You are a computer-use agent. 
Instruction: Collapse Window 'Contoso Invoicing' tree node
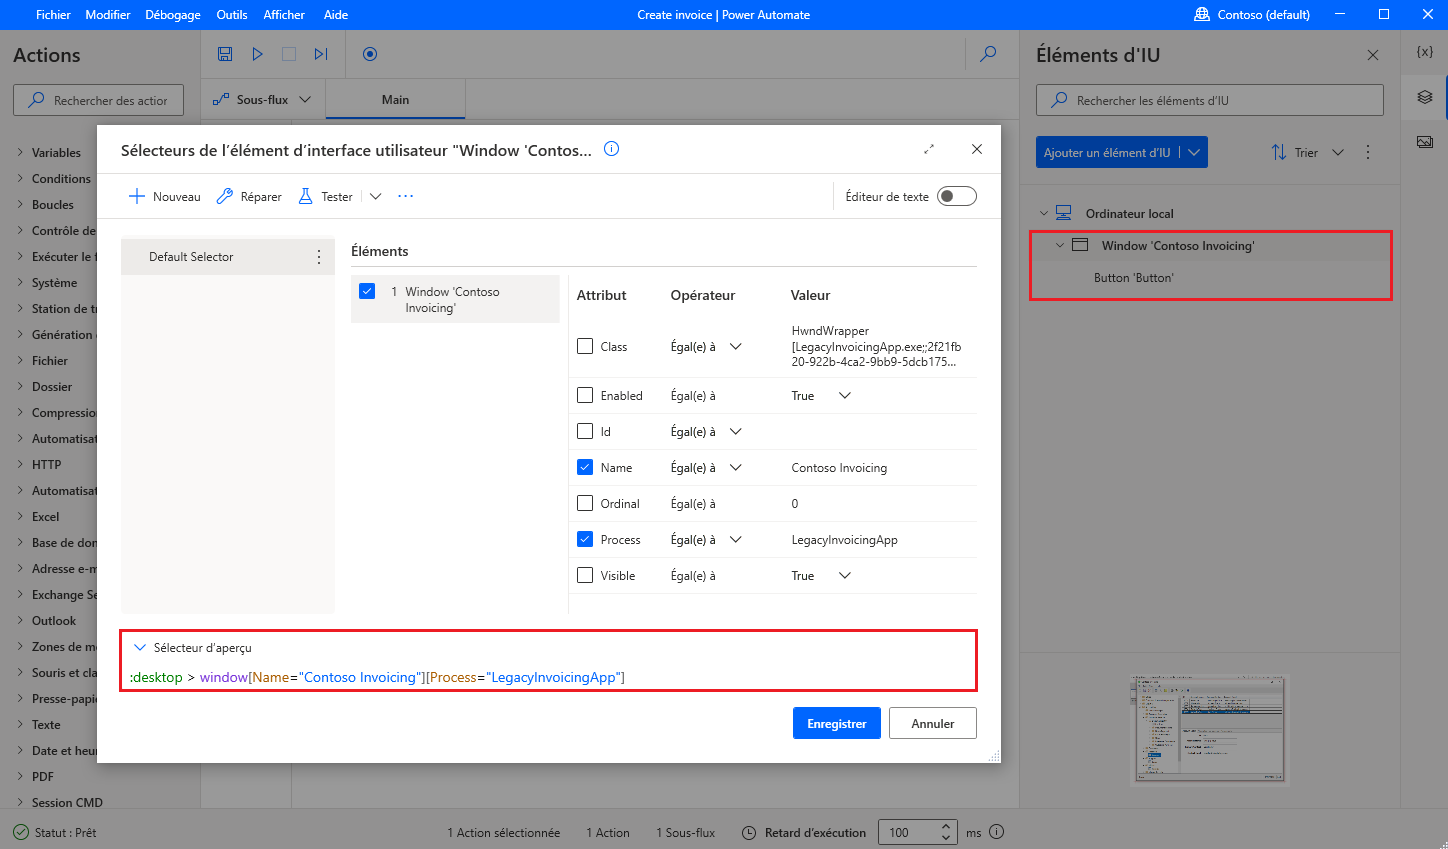pos(1060,245)
